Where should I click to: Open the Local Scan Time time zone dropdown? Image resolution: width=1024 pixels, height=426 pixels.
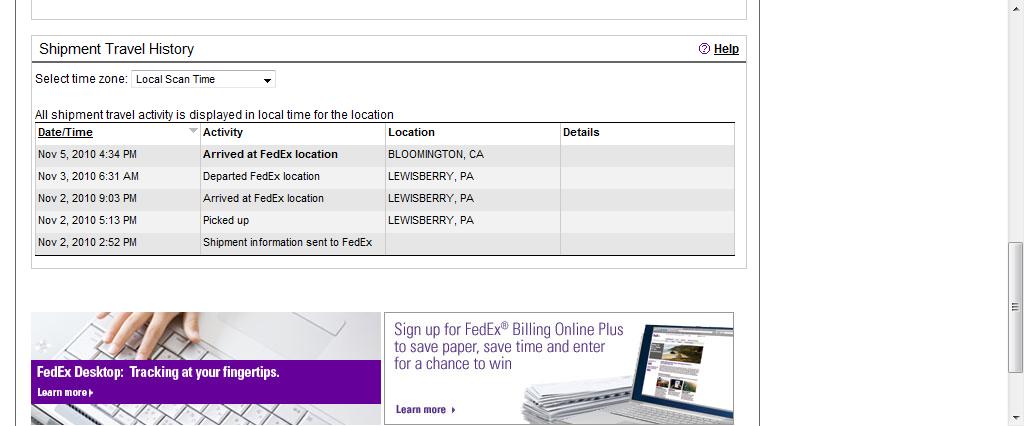coord(203,79)
